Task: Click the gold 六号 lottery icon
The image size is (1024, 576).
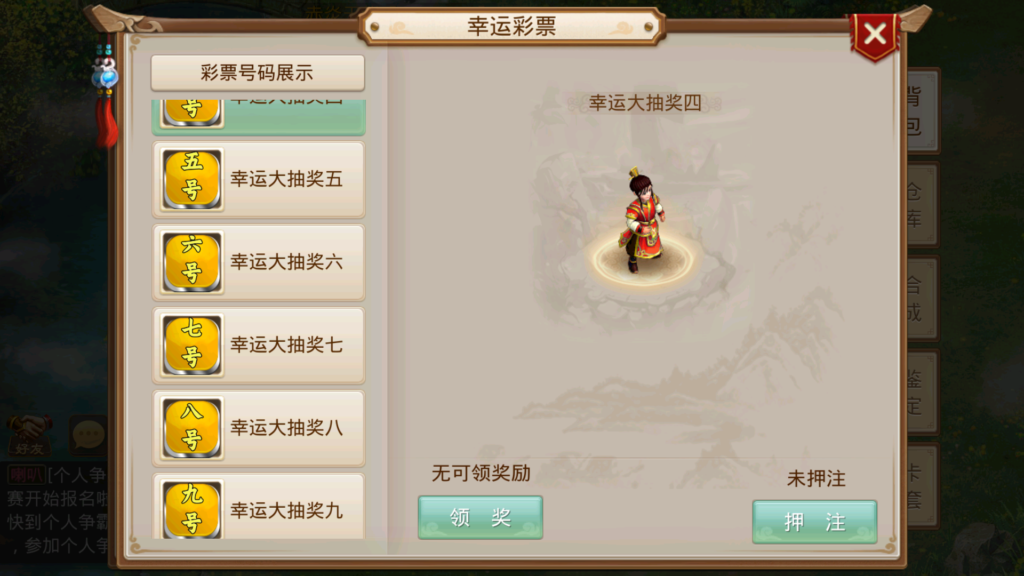Action: 192,262
